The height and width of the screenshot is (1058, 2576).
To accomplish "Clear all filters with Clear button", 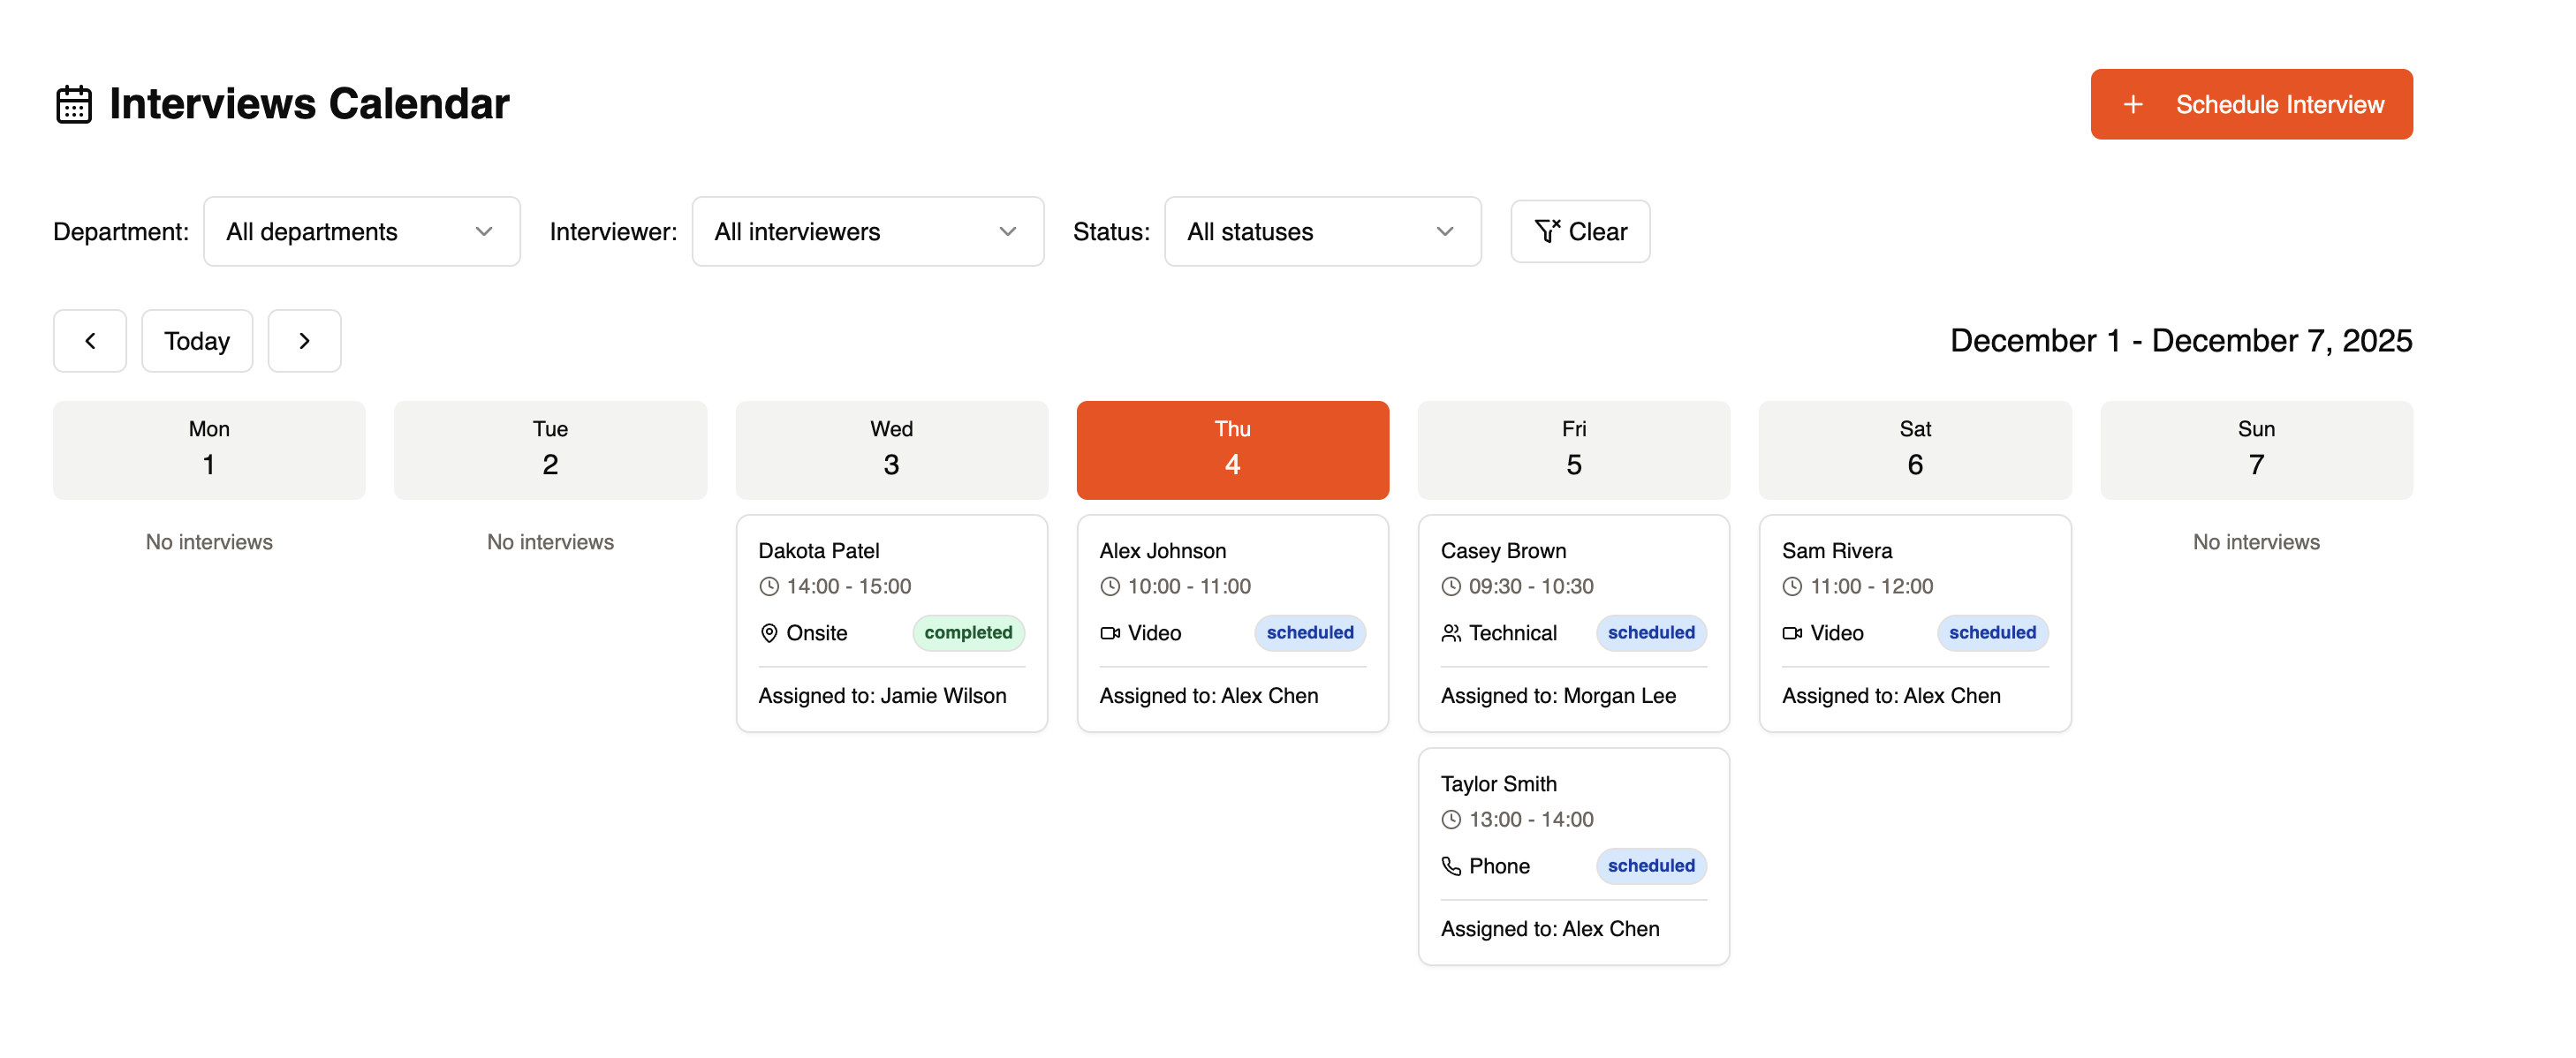I will 1579,232.
